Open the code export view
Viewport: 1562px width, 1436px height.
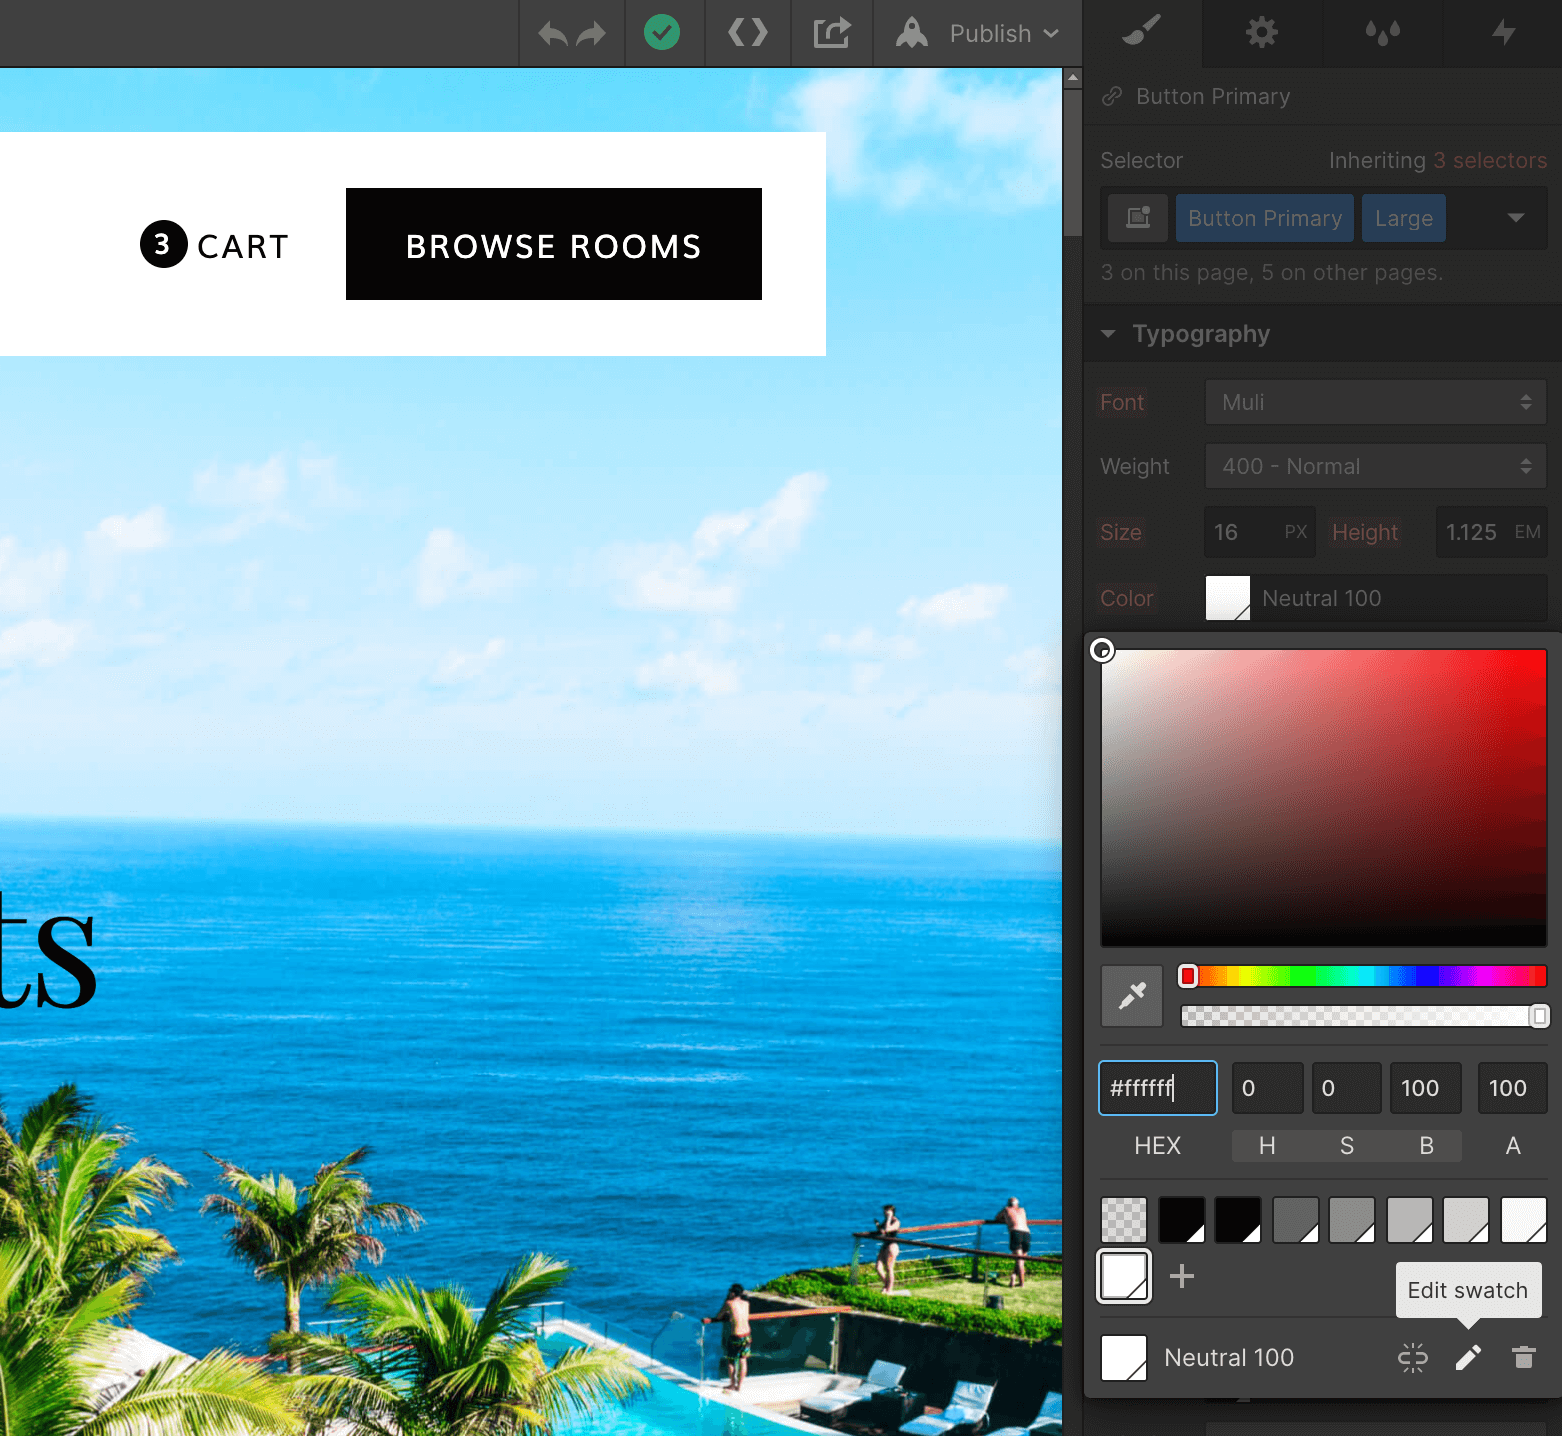pyautogui.click(x=747, y=33)
